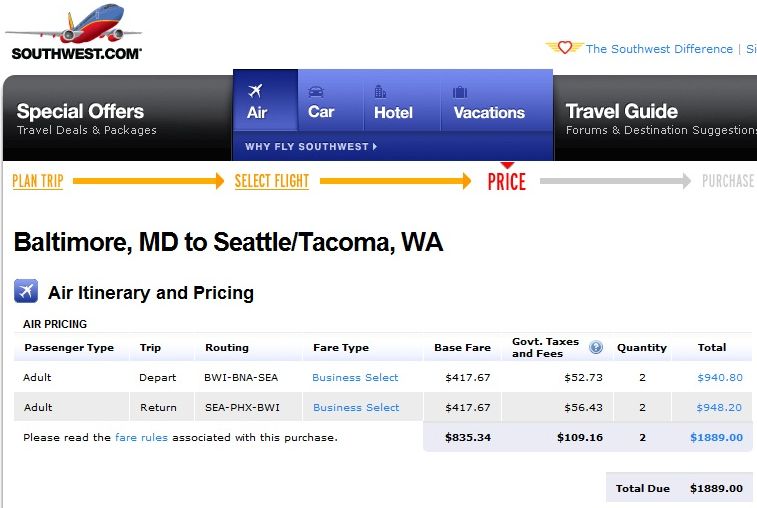
Task: Click the Govt. Taxes help question icon
Action: point(596,347)
